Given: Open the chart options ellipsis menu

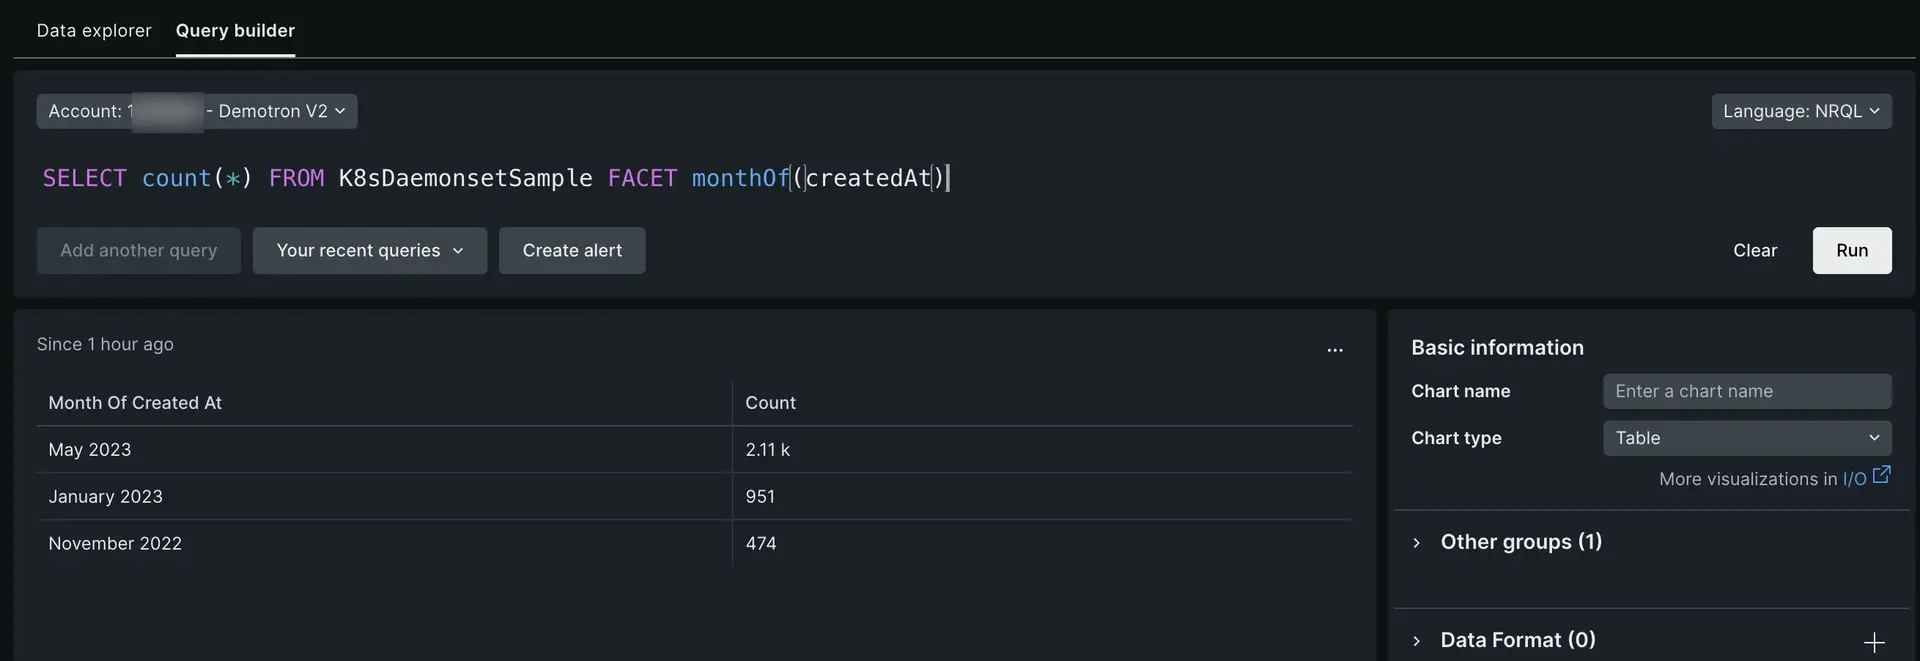Looking at the screenshot, I should coord(1335,350).
